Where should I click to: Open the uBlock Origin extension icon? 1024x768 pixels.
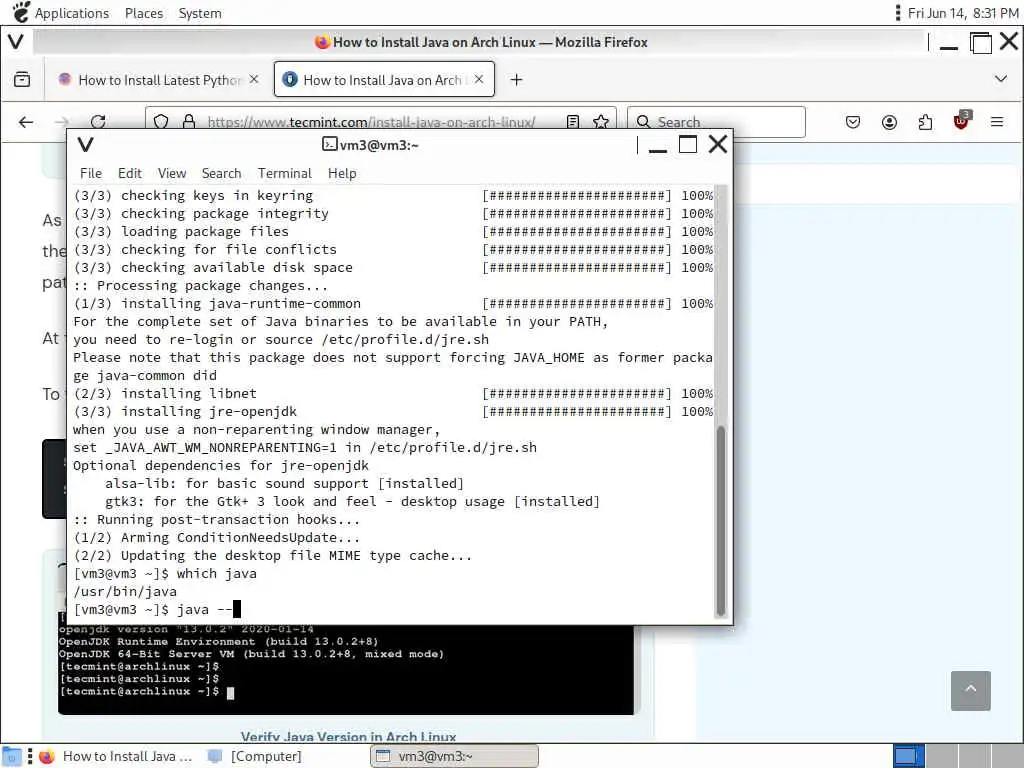point(961,121)
